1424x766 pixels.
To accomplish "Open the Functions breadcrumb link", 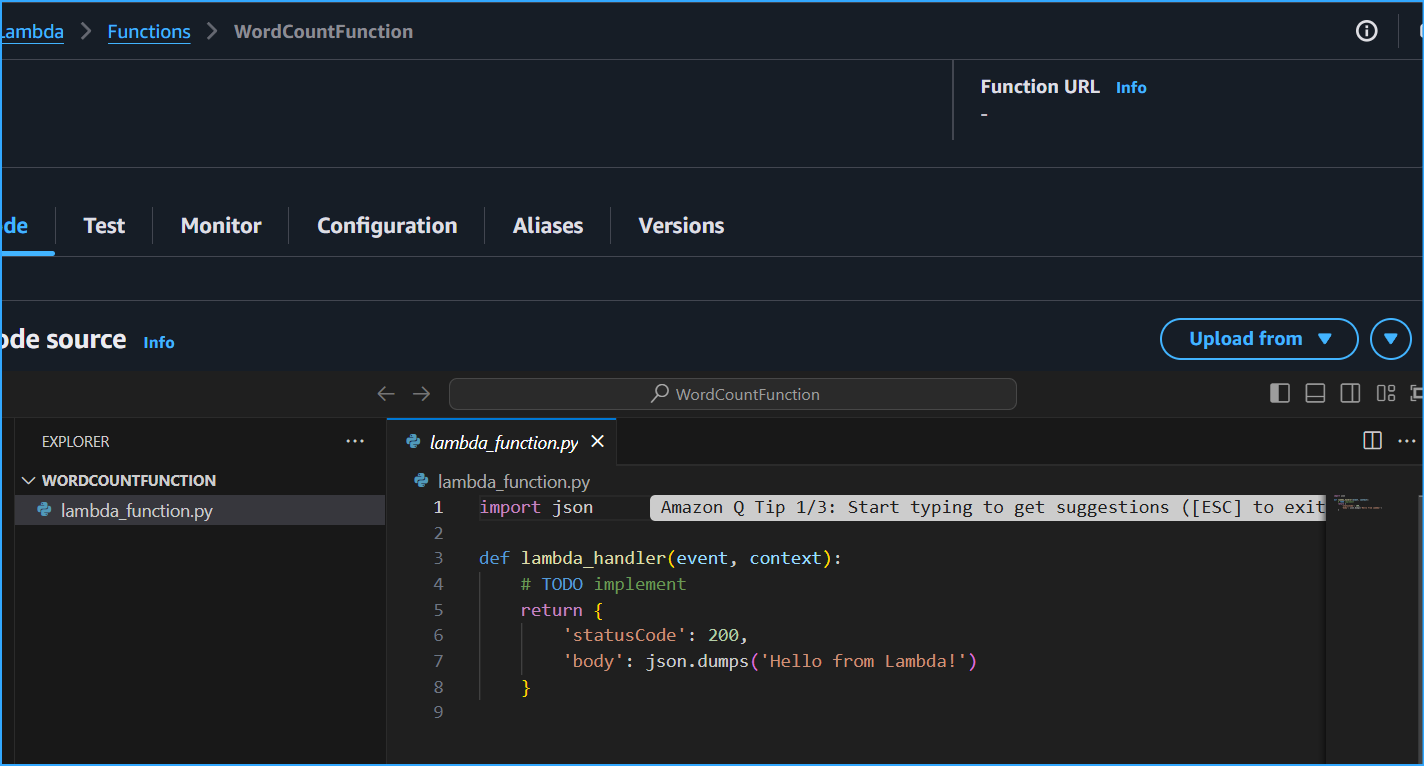I will 148,31.
